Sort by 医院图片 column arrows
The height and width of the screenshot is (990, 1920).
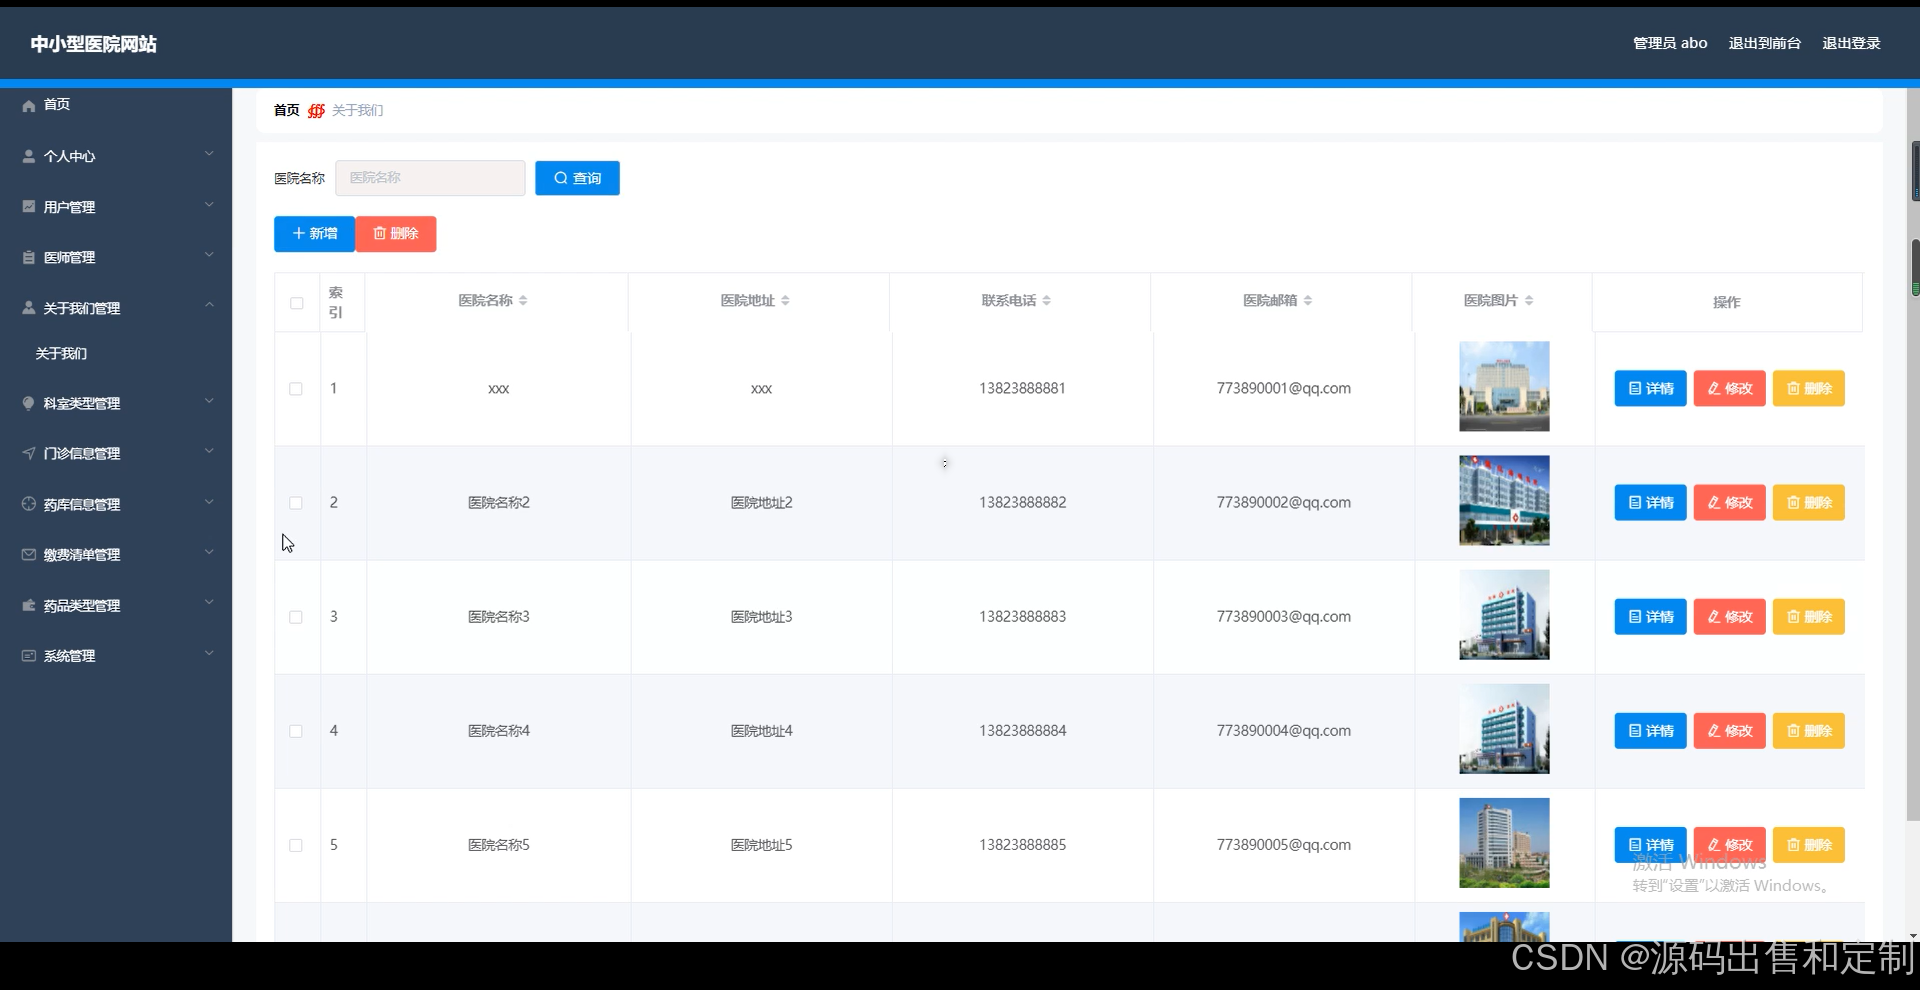[x=1529, y=300]
